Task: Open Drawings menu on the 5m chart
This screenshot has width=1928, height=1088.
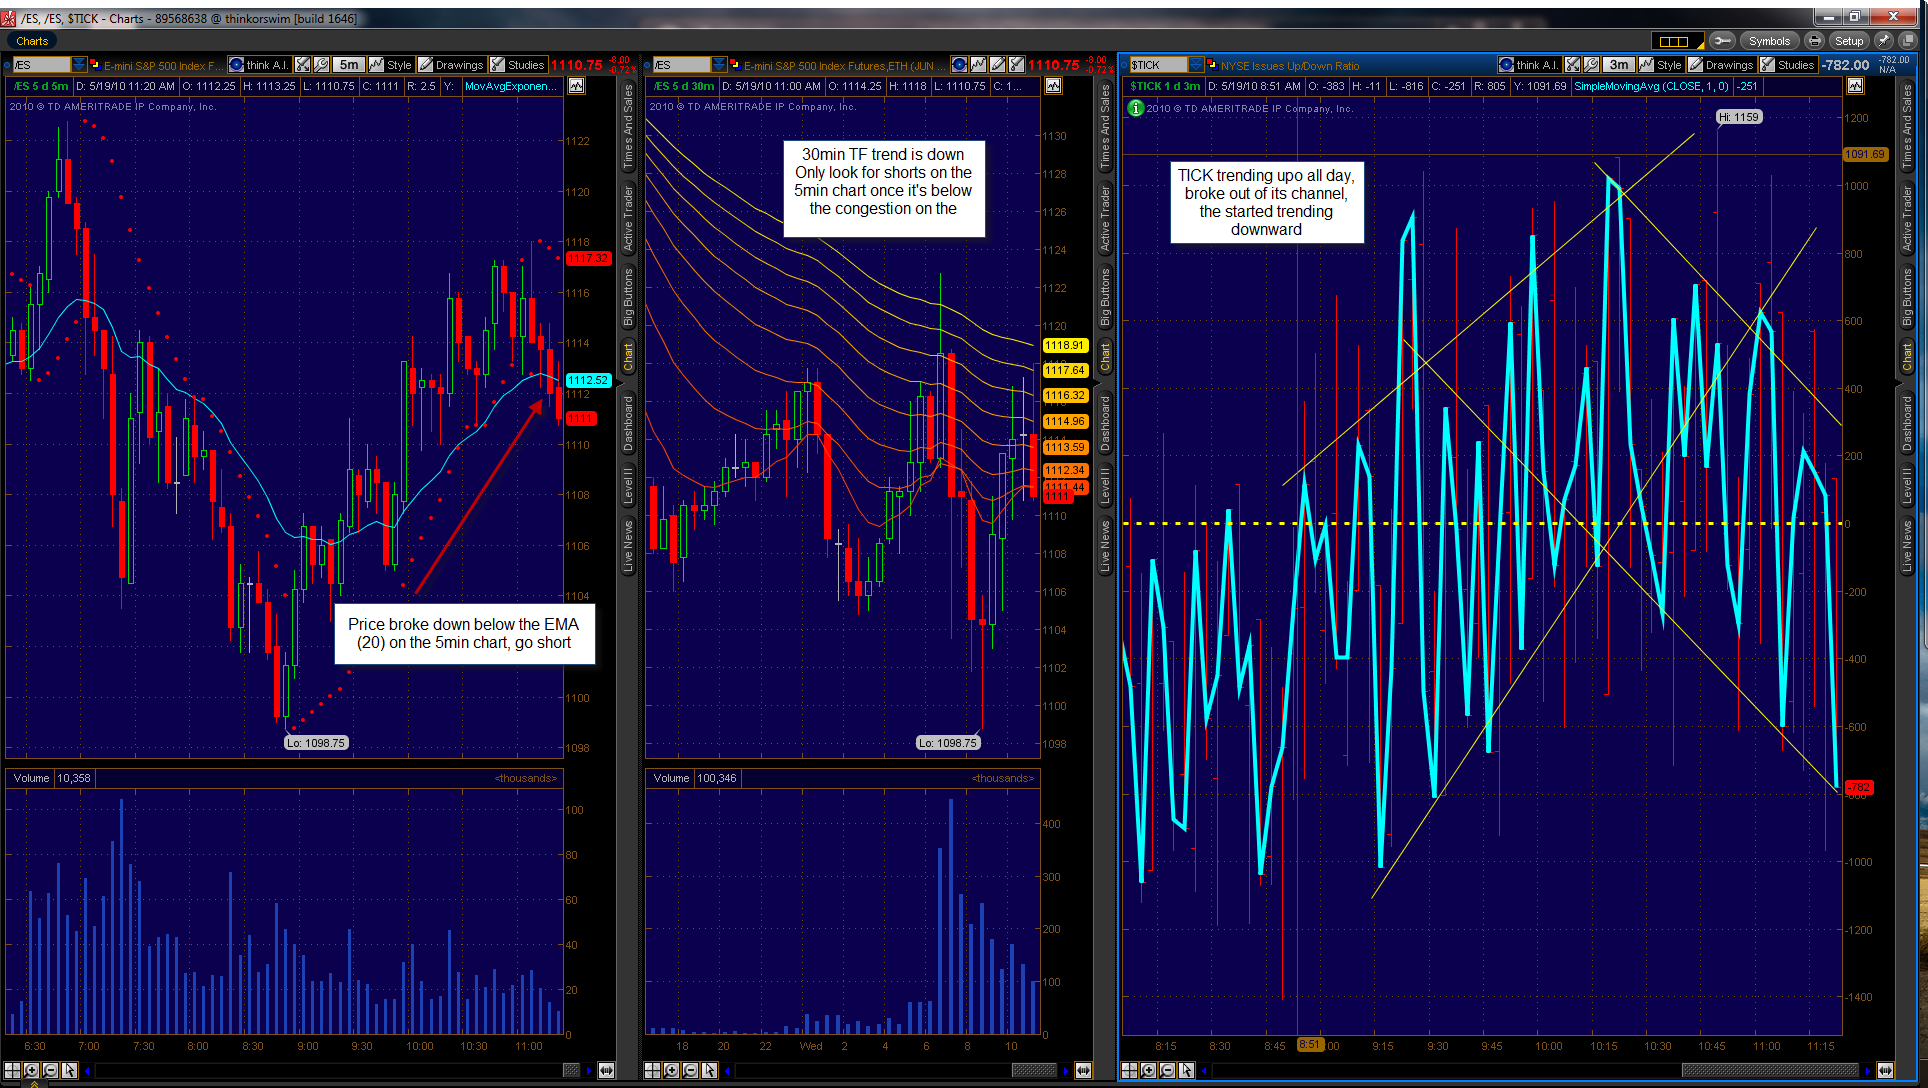Action: tap(451, 65)
